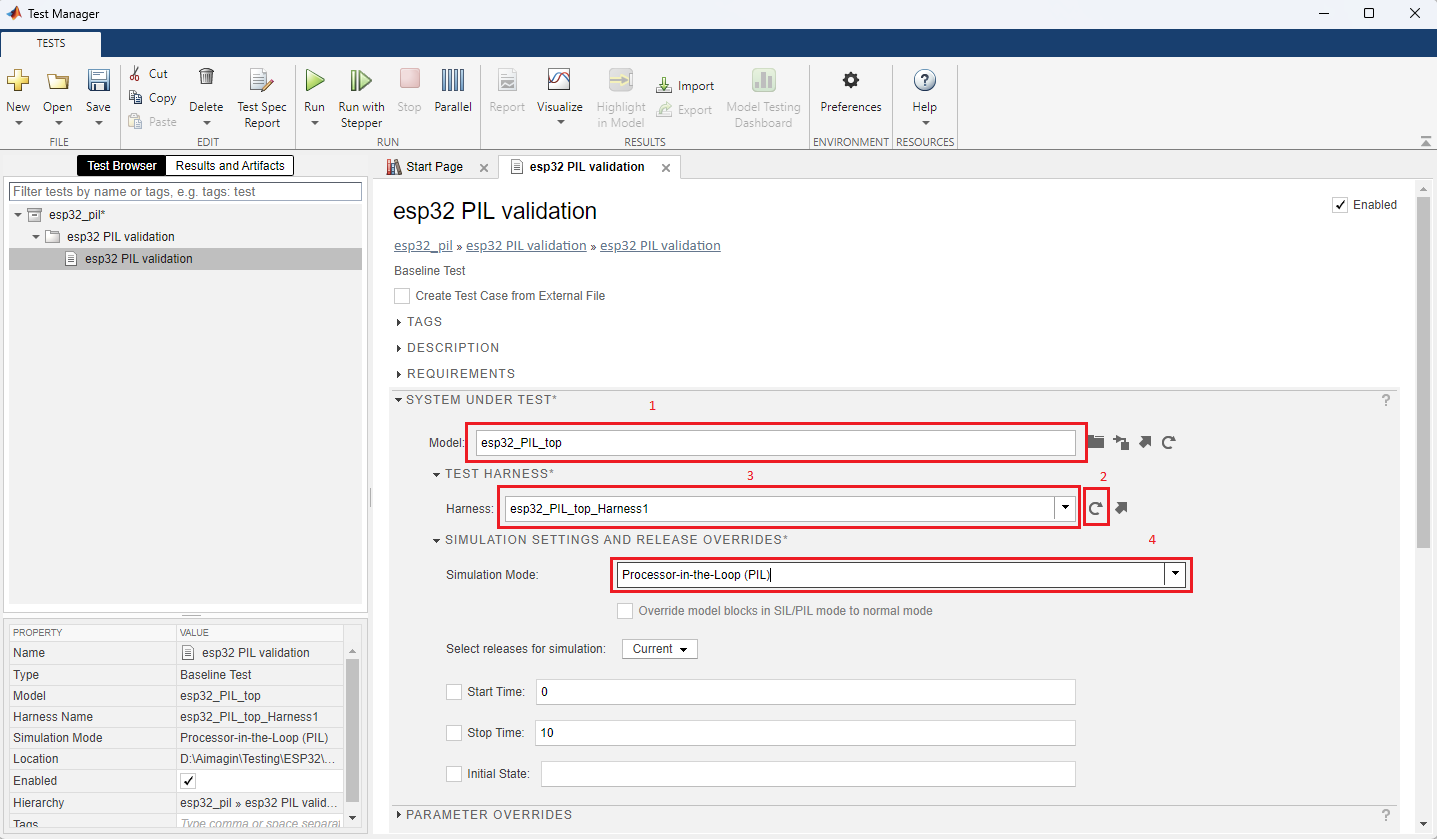Expand the TAGS section
The image size is (1437, 839).
[x=399, y=322]
